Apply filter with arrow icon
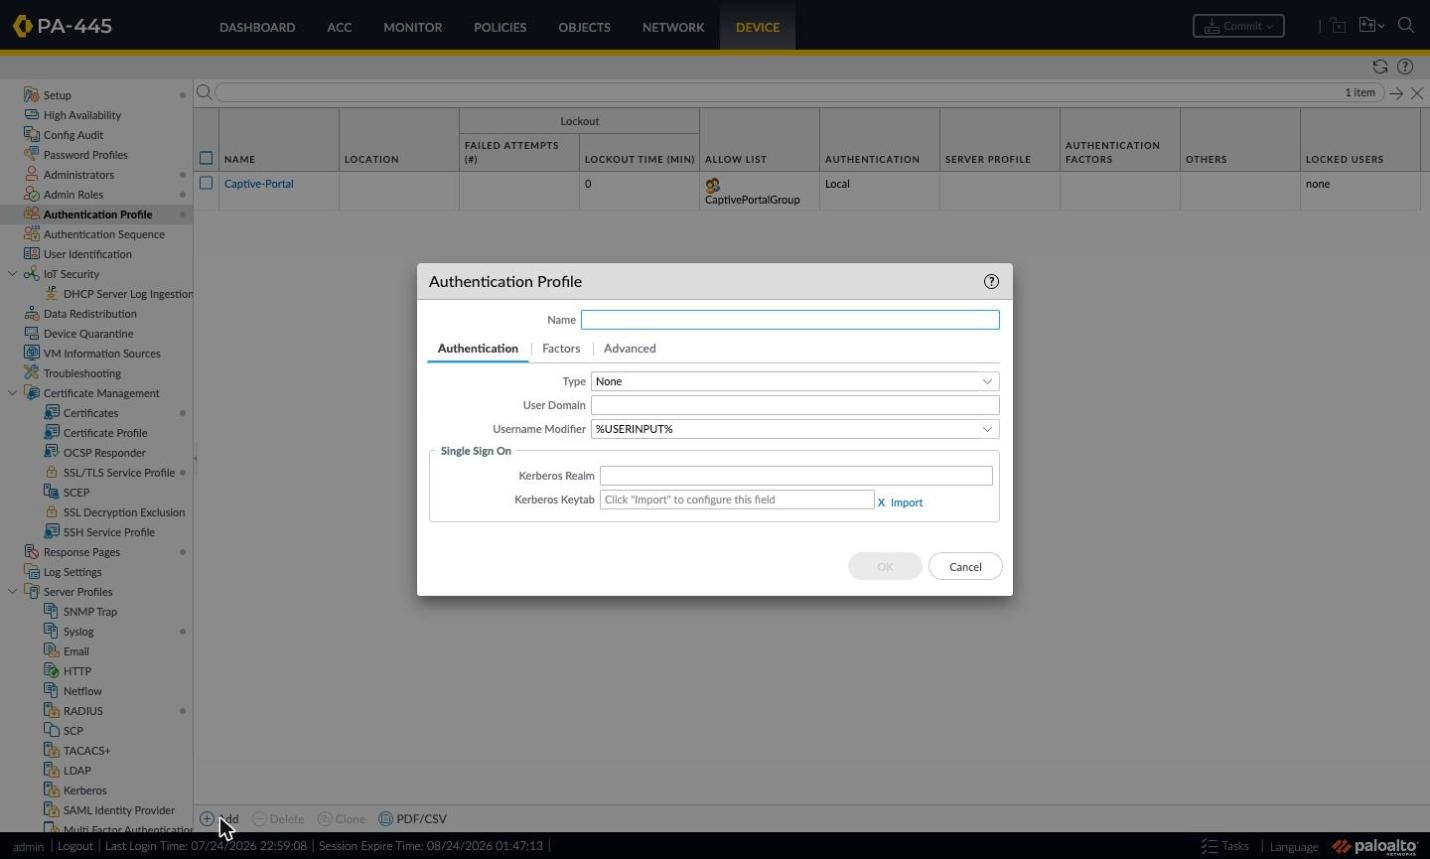 coord(1396,93)
